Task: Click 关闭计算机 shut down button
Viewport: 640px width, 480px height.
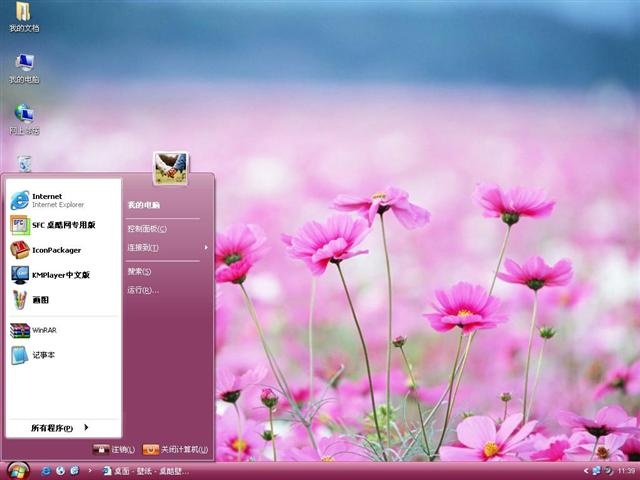Action: click(176, 449)
